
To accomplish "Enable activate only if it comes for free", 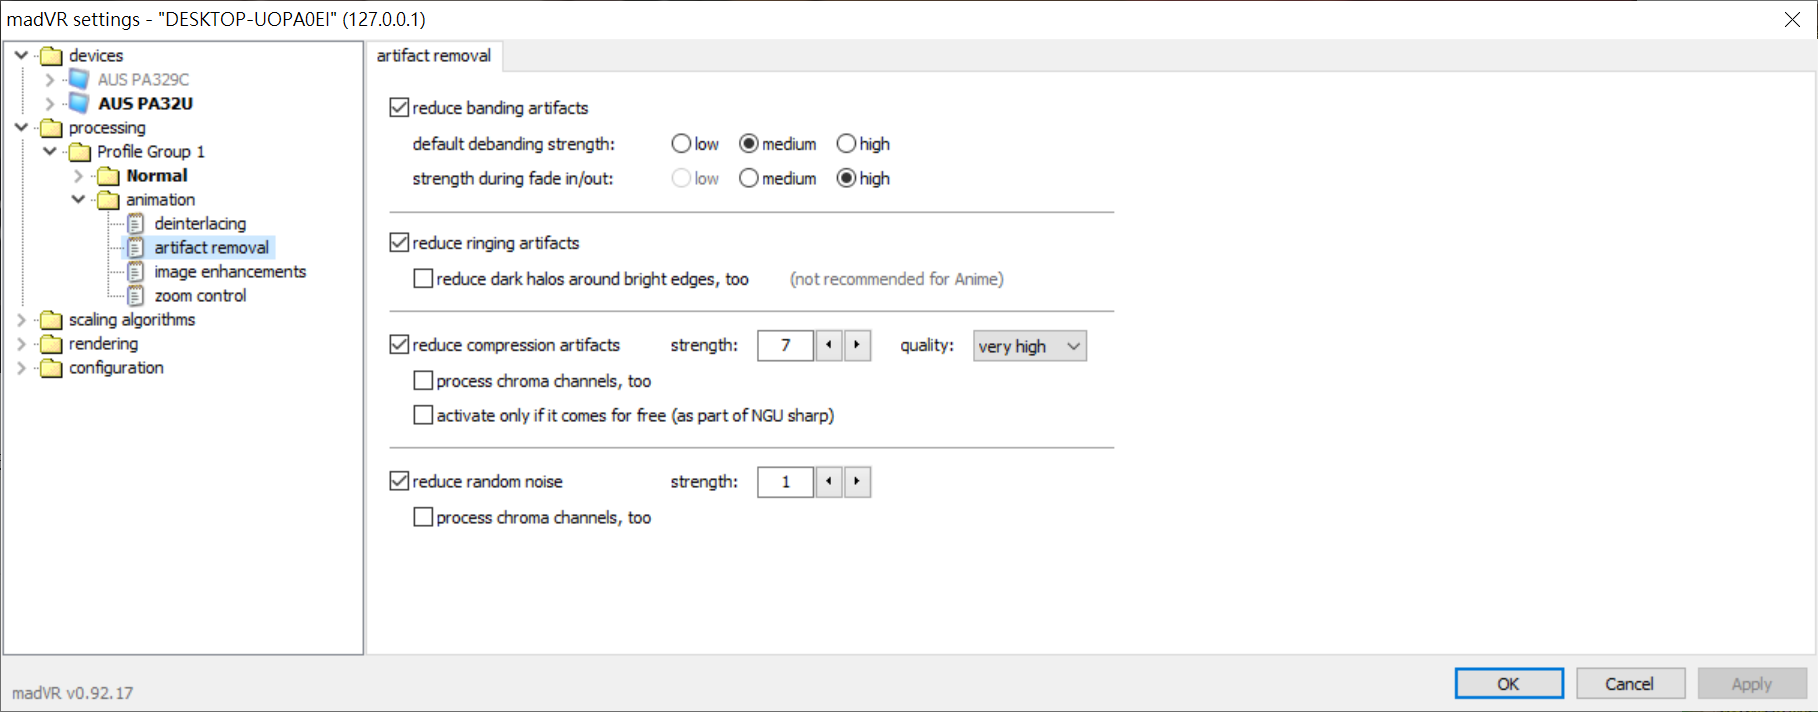I will click(x=423, y=414).
